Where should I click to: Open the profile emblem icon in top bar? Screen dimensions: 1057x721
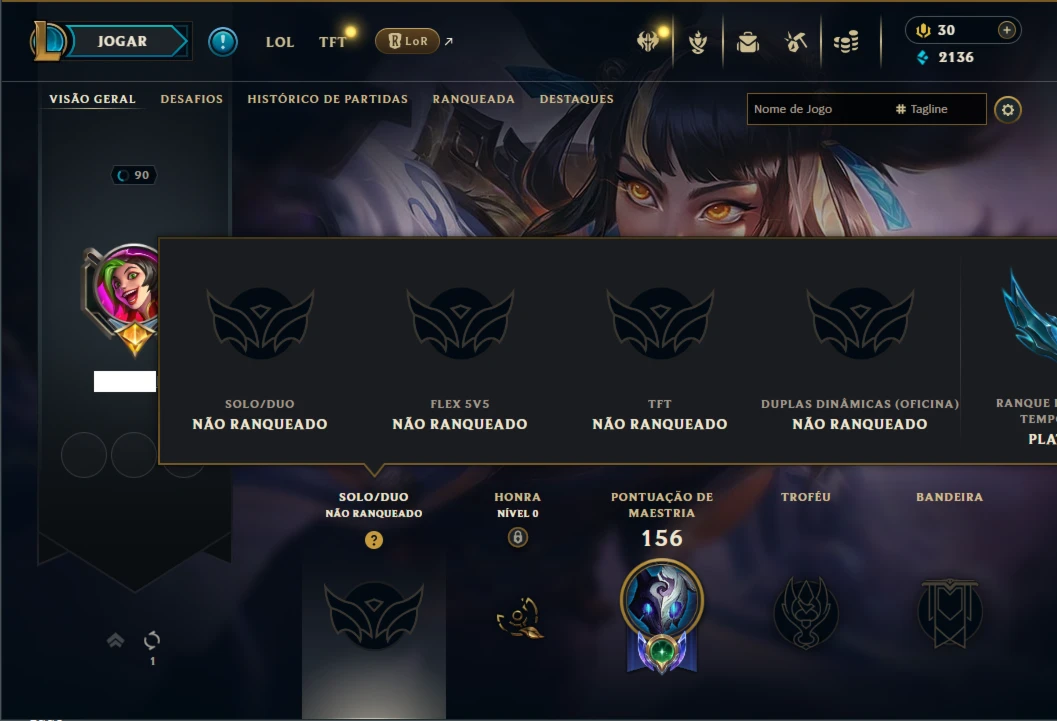coord(698,42)
